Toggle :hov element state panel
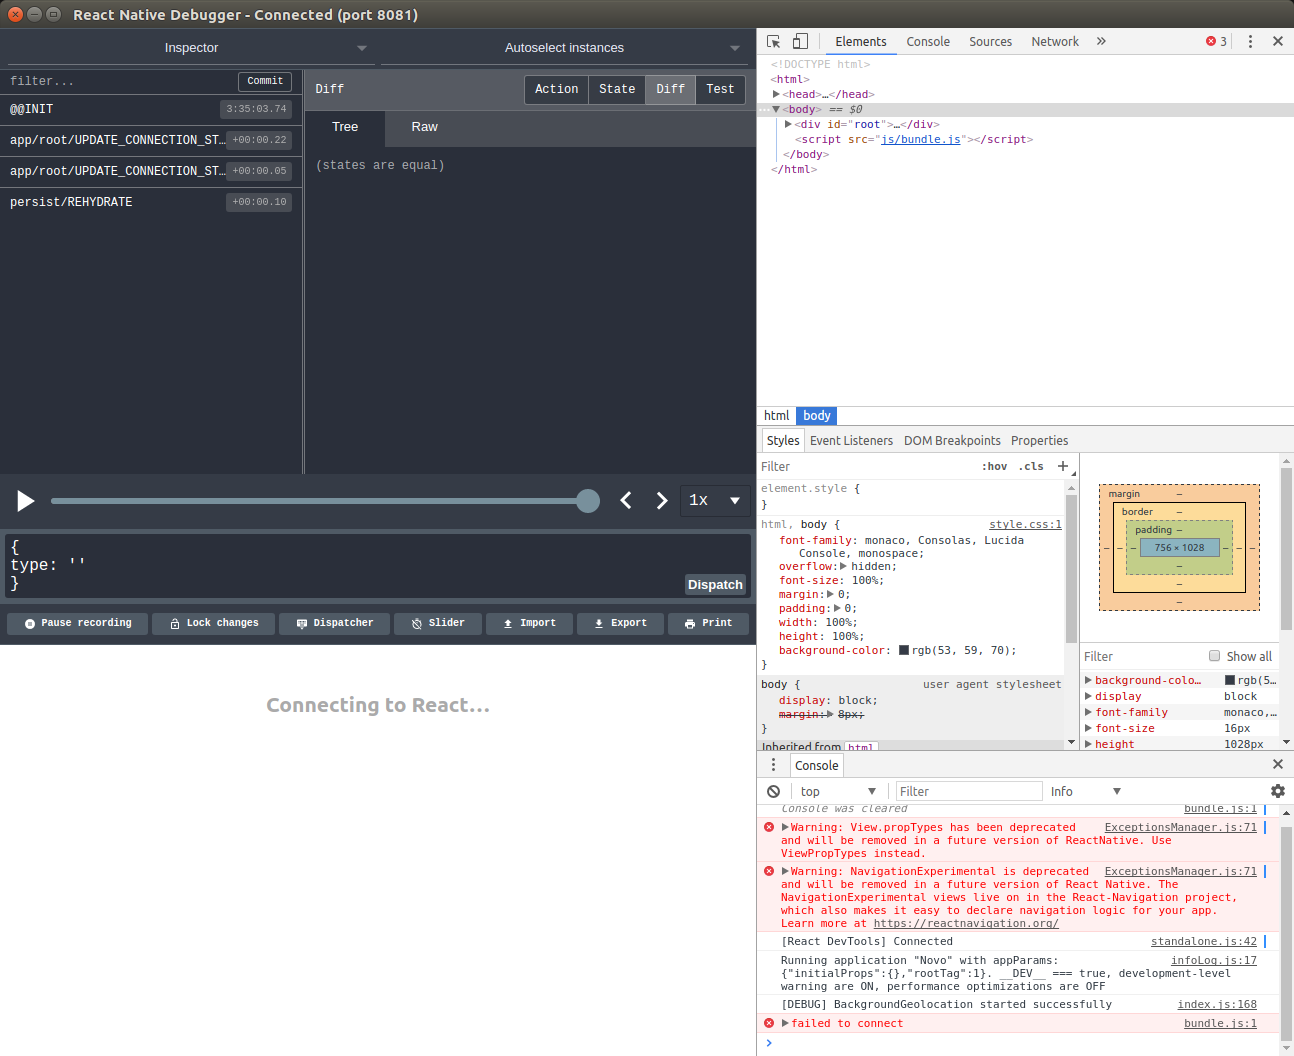The height and width of the screenshot is (1056, 1294). coord(994,466)
